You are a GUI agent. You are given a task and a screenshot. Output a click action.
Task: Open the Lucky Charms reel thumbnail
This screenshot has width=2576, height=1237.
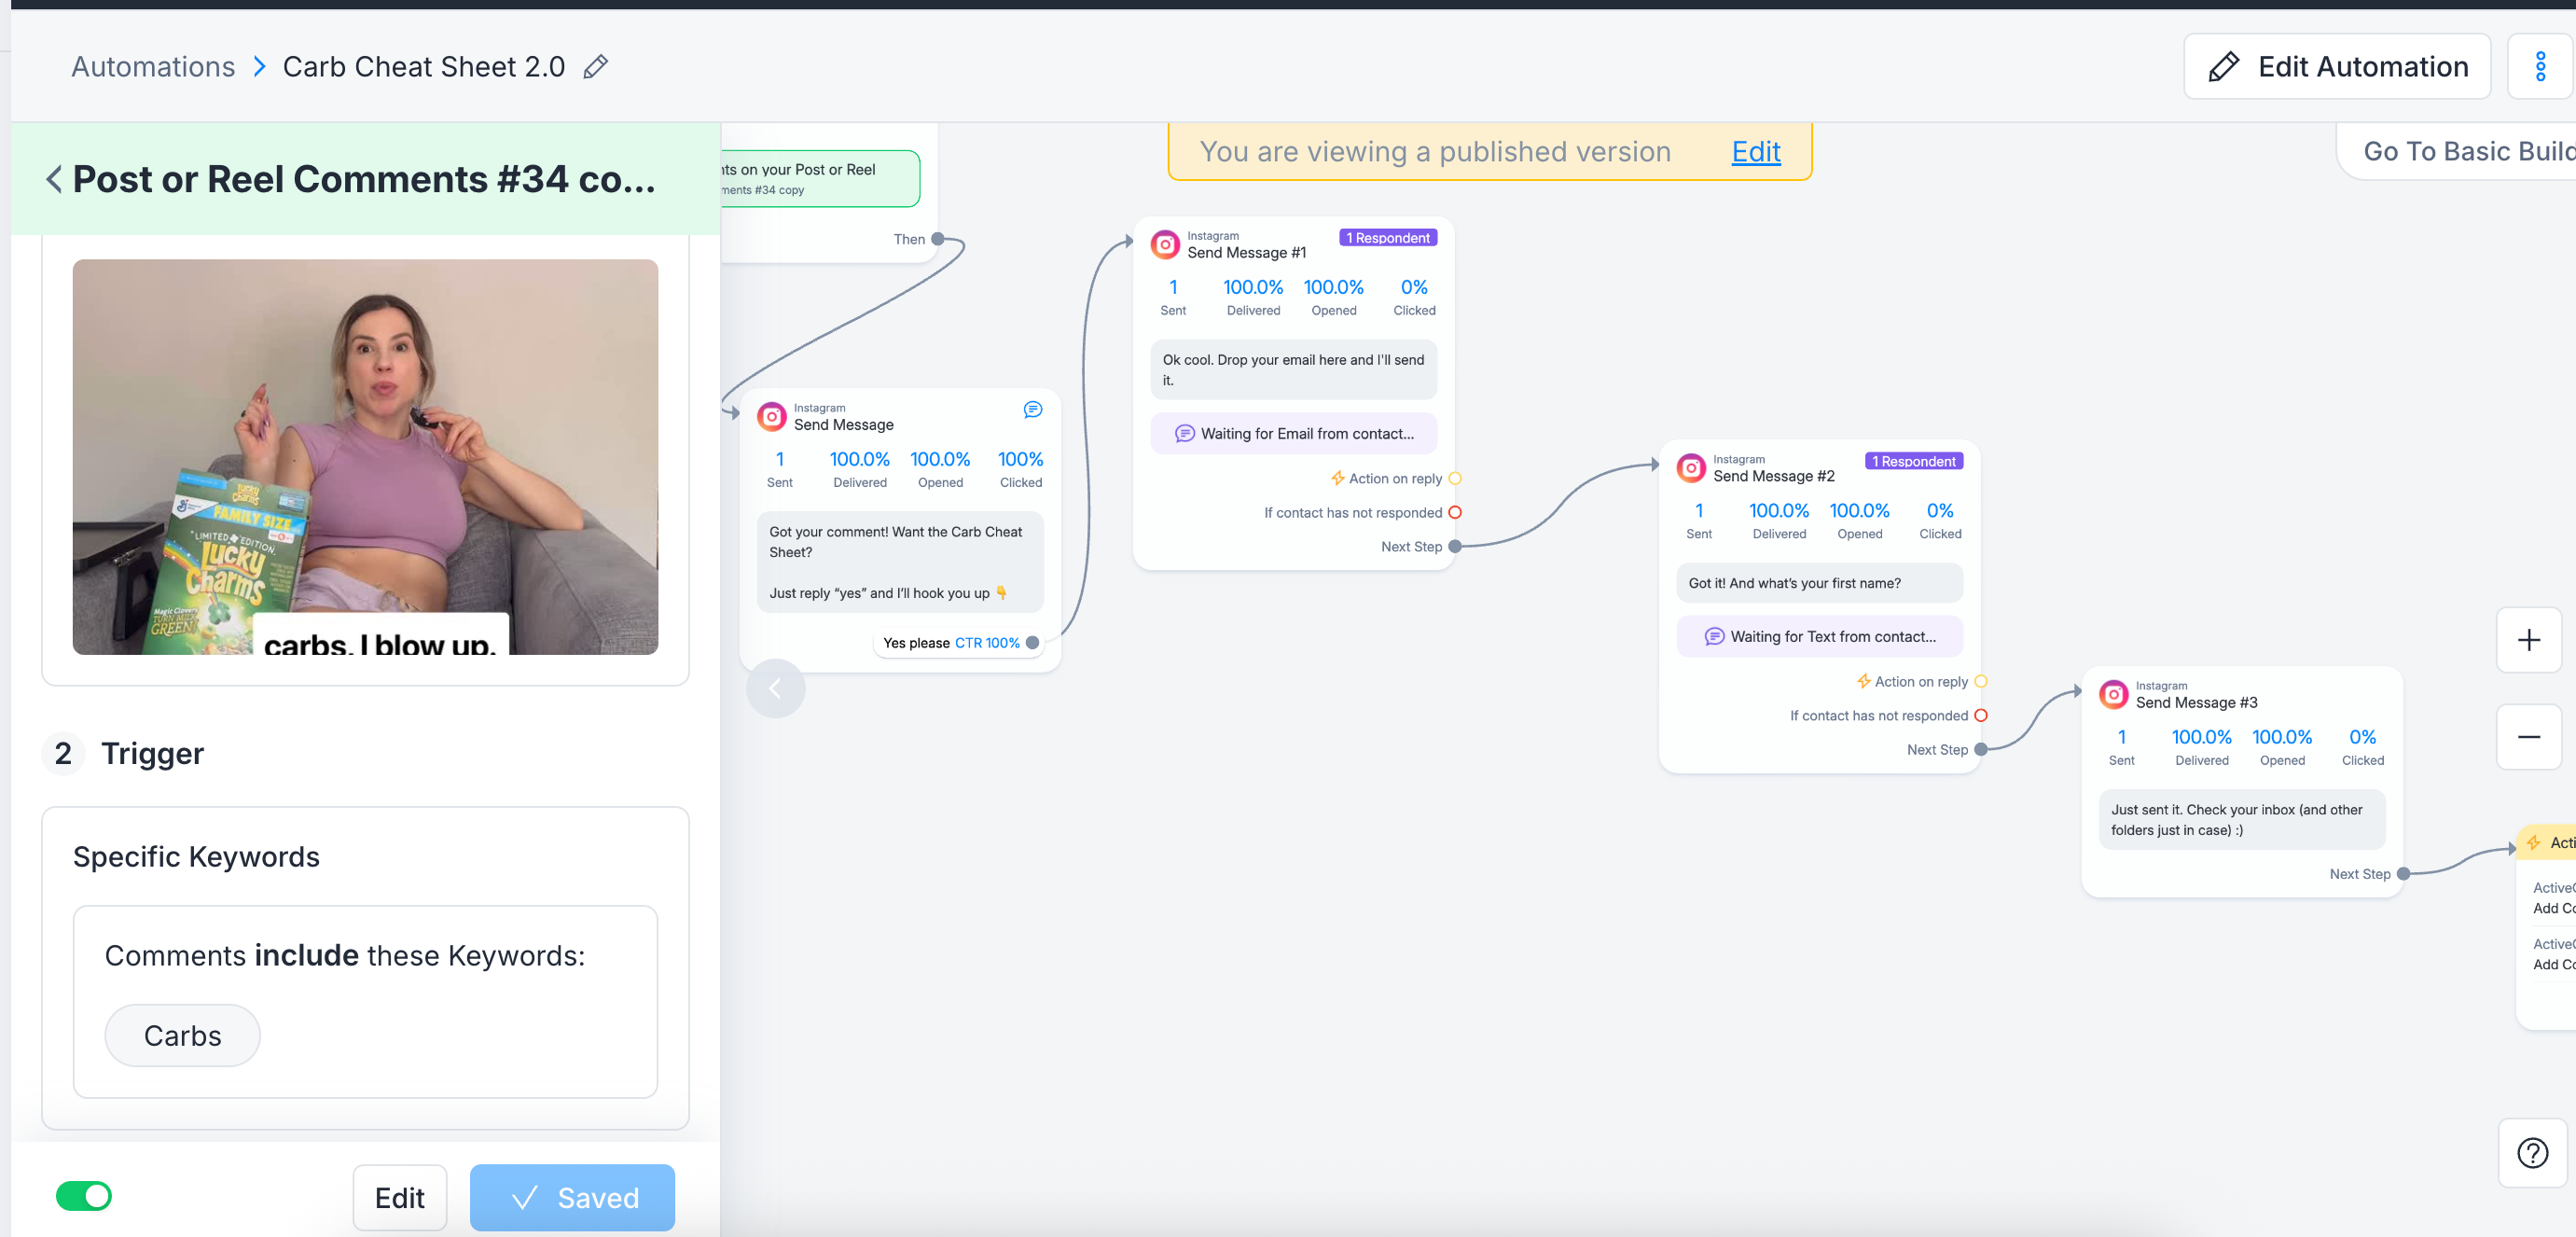pos(365,457)
